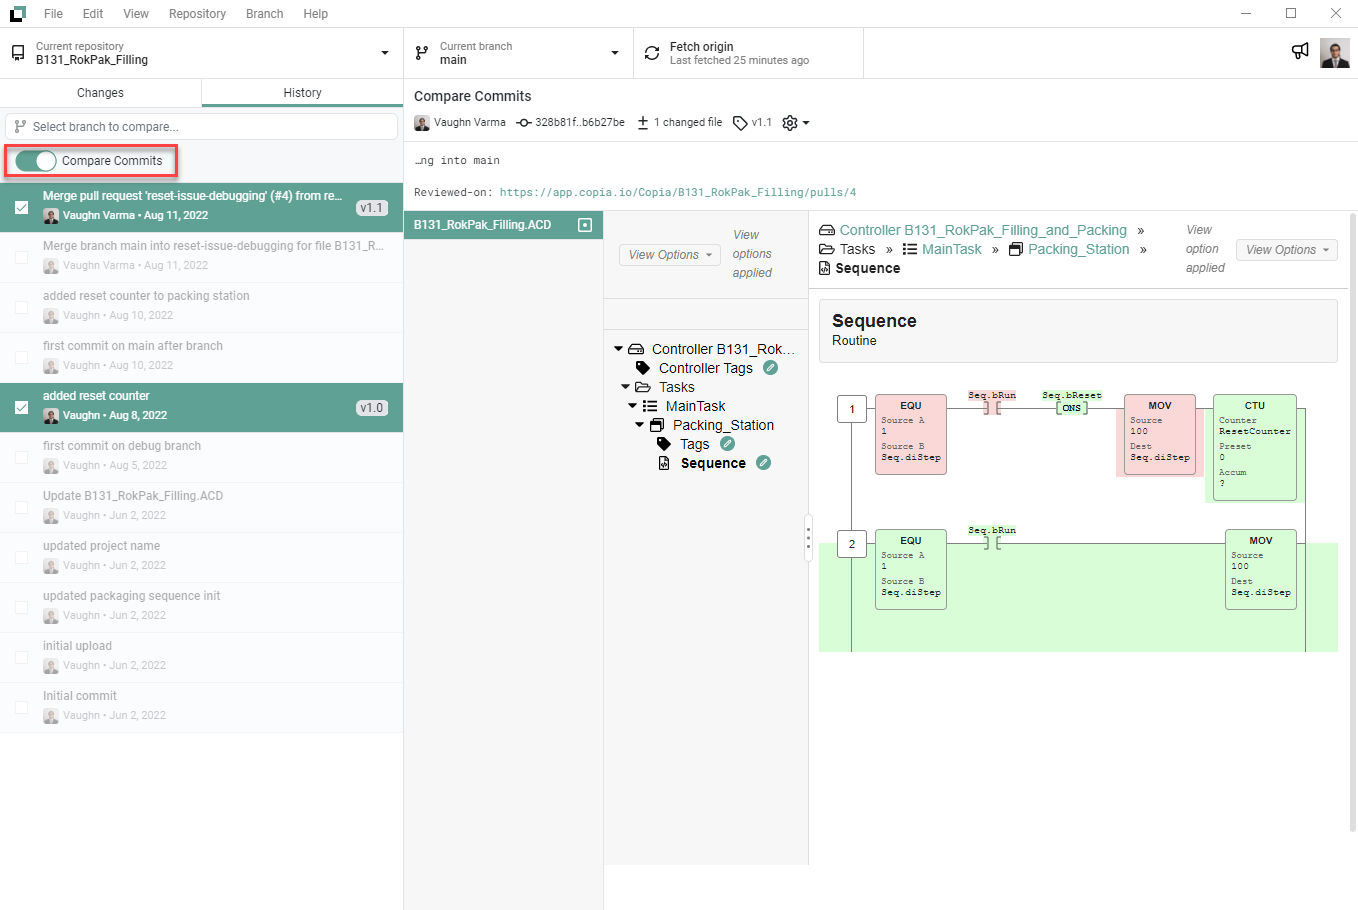The height and width of the screenshot is (910, 1358).
Task: Disable the Compare Commits toggle
Action: [x=37, y=160]
